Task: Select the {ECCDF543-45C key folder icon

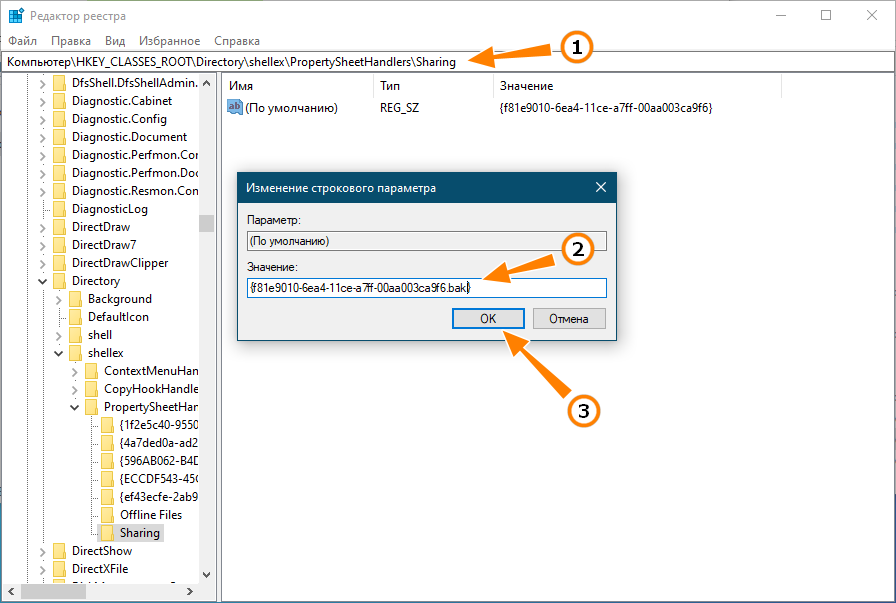Action: click(x=107, y=479)
